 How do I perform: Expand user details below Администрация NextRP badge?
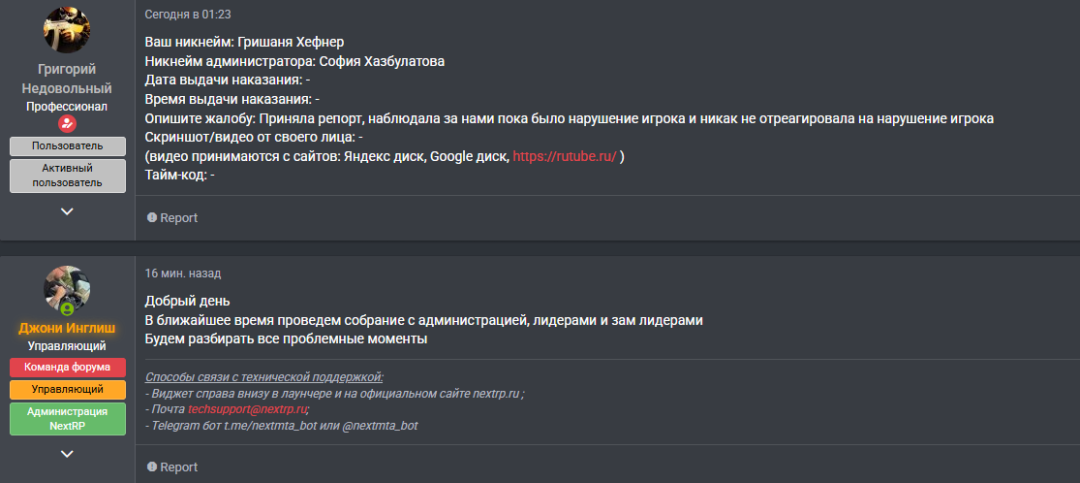pyautogui.click(x=67, y=454)
